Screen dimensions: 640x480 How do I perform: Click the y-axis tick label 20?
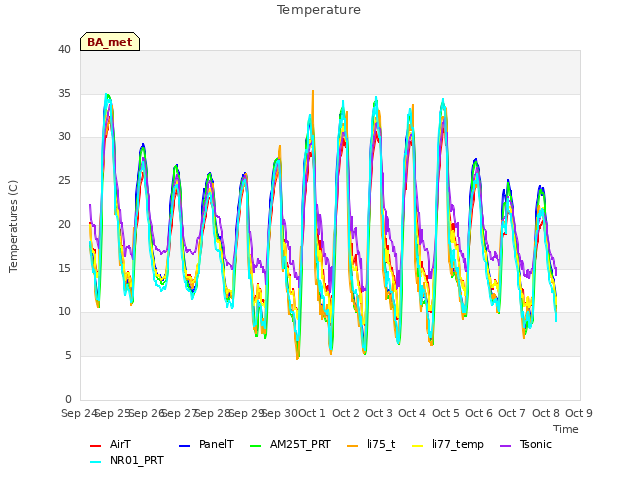[64, 224]
